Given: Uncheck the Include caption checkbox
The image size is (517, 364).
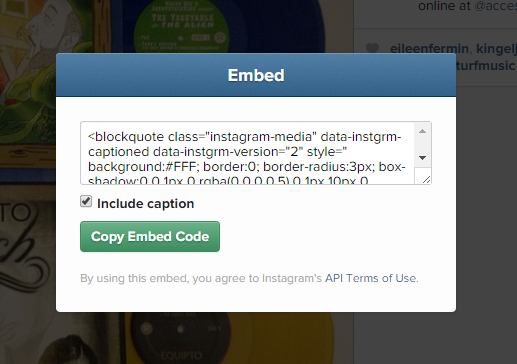Looking at the screenshot, I should coord(86,201).
